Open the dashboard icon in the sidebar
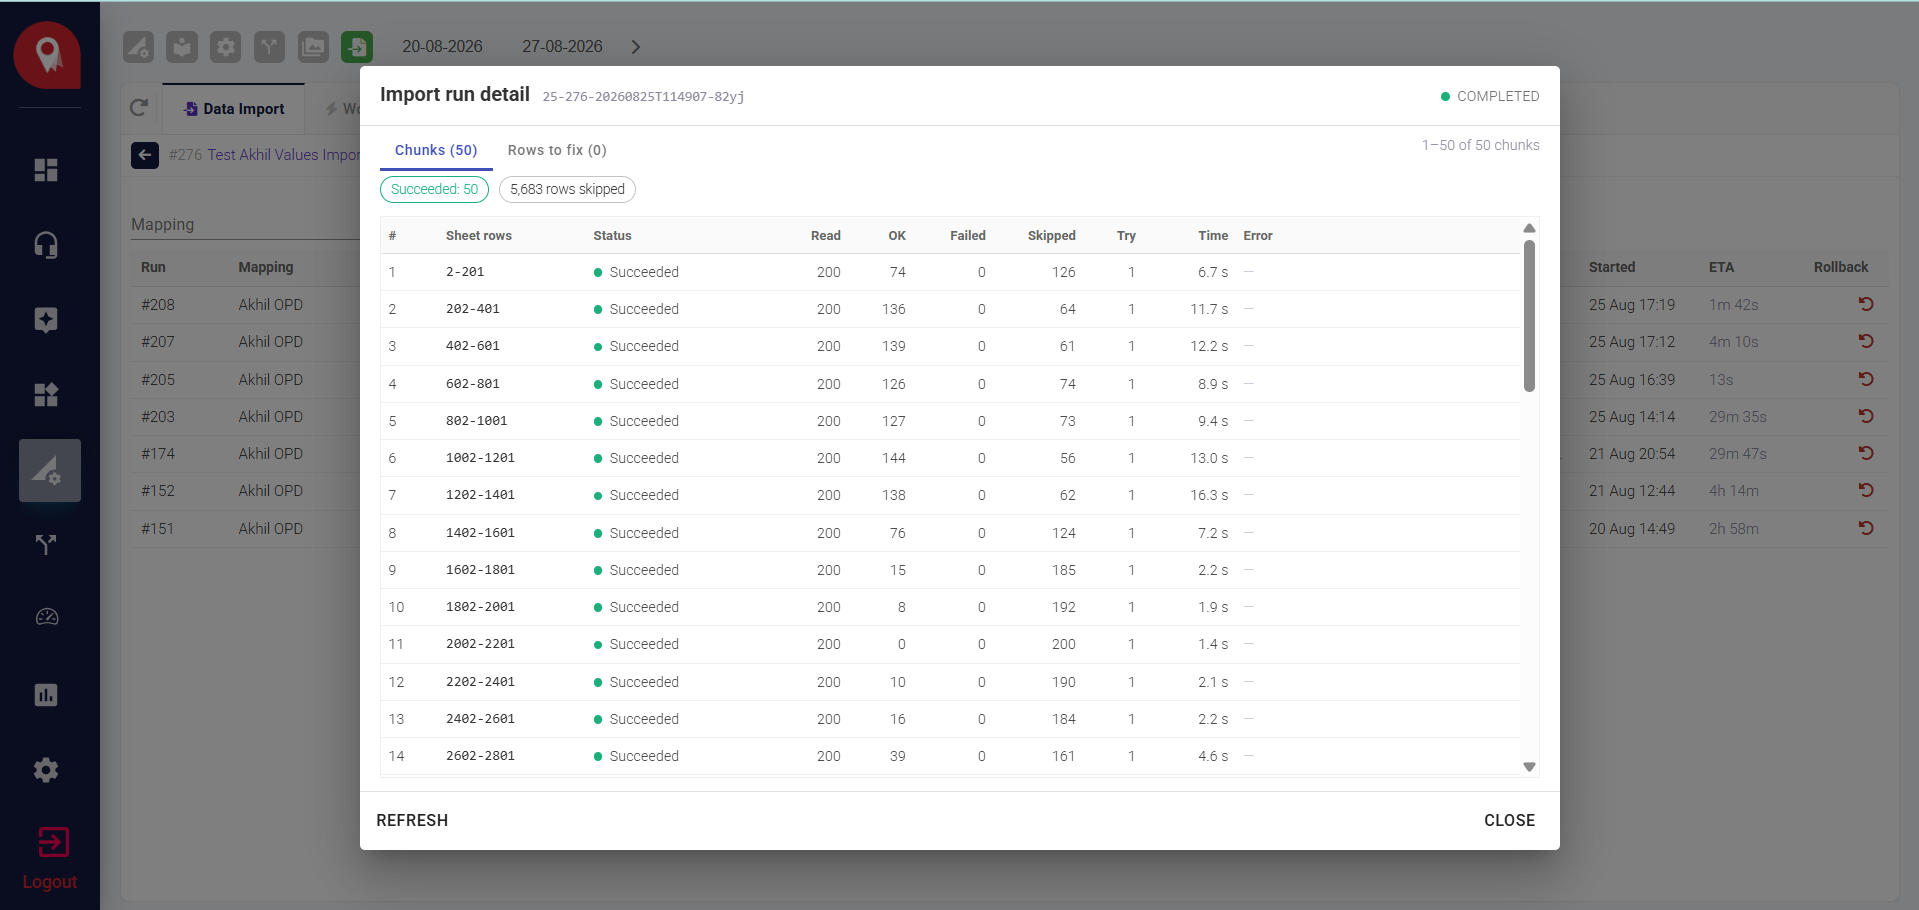This screenshot has width=1919, height=910. pos(46,170)
